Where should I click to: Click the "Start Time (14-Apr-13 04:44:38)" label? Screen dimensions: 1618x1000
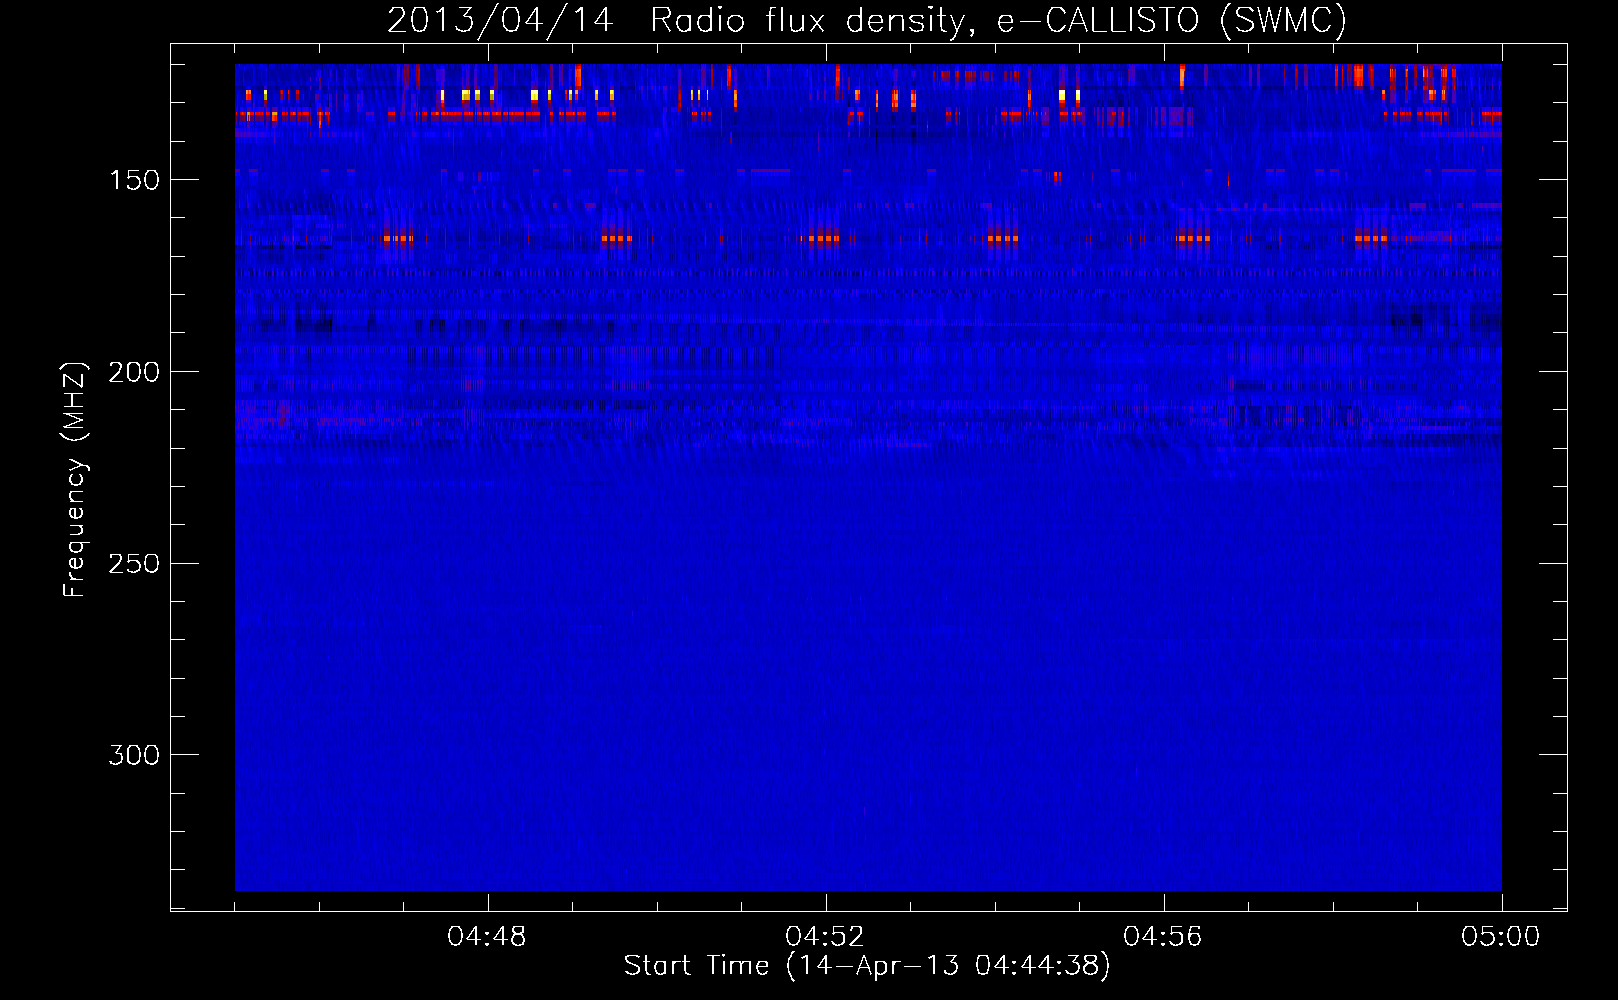point(867,966)
